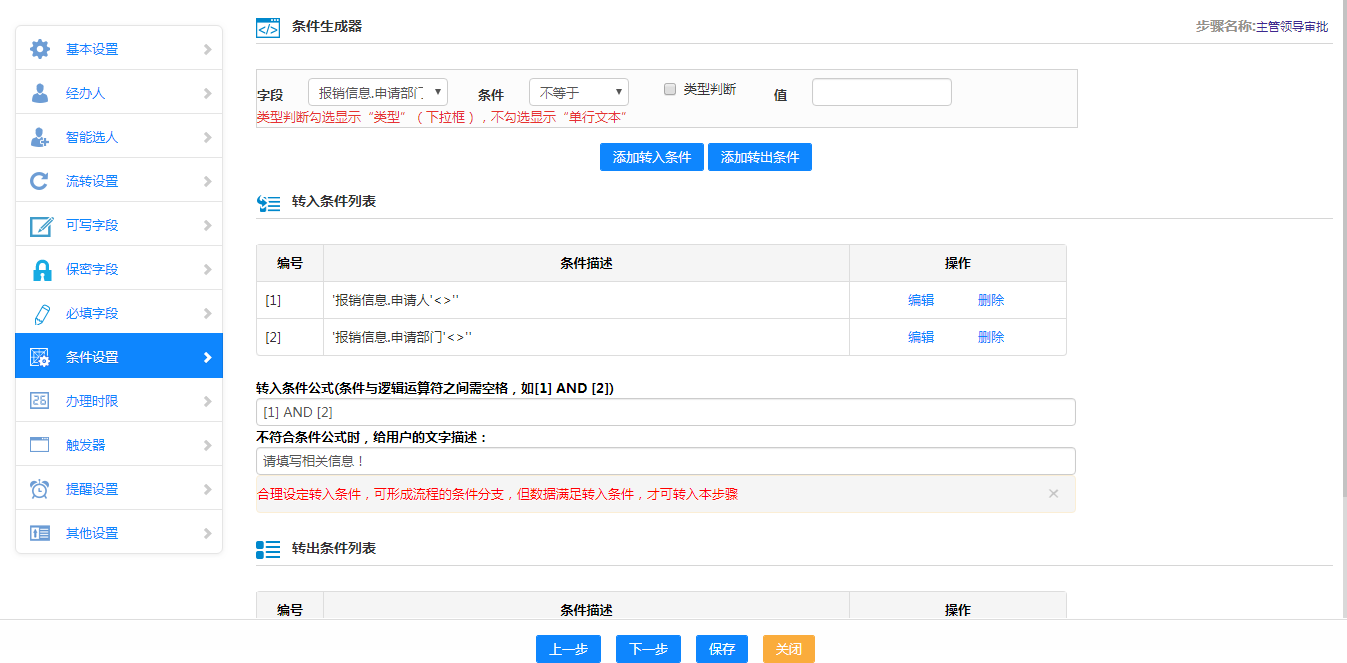Click the gear icon beside 基本设置
This screenshot has height=663, width=1347.
[40, 49]
